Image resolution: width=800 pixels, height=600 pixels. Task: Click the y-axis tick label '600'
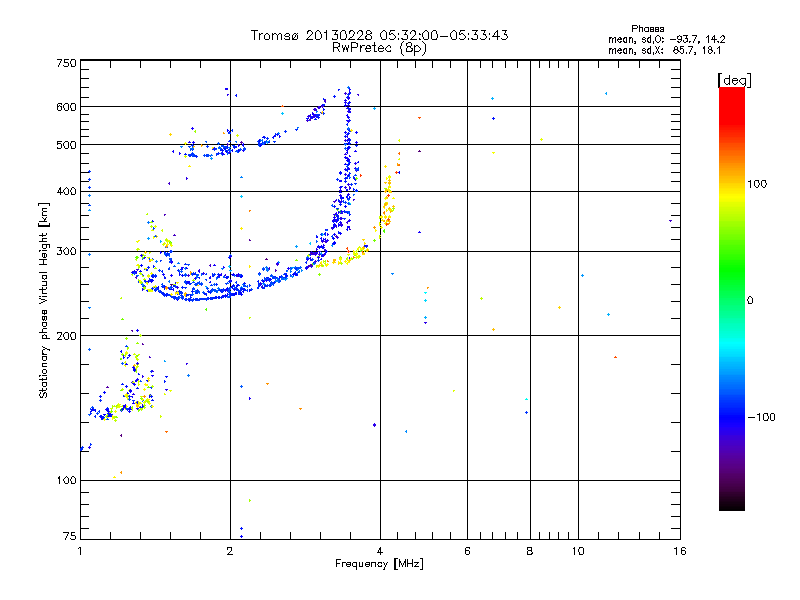tap(67, 107)
